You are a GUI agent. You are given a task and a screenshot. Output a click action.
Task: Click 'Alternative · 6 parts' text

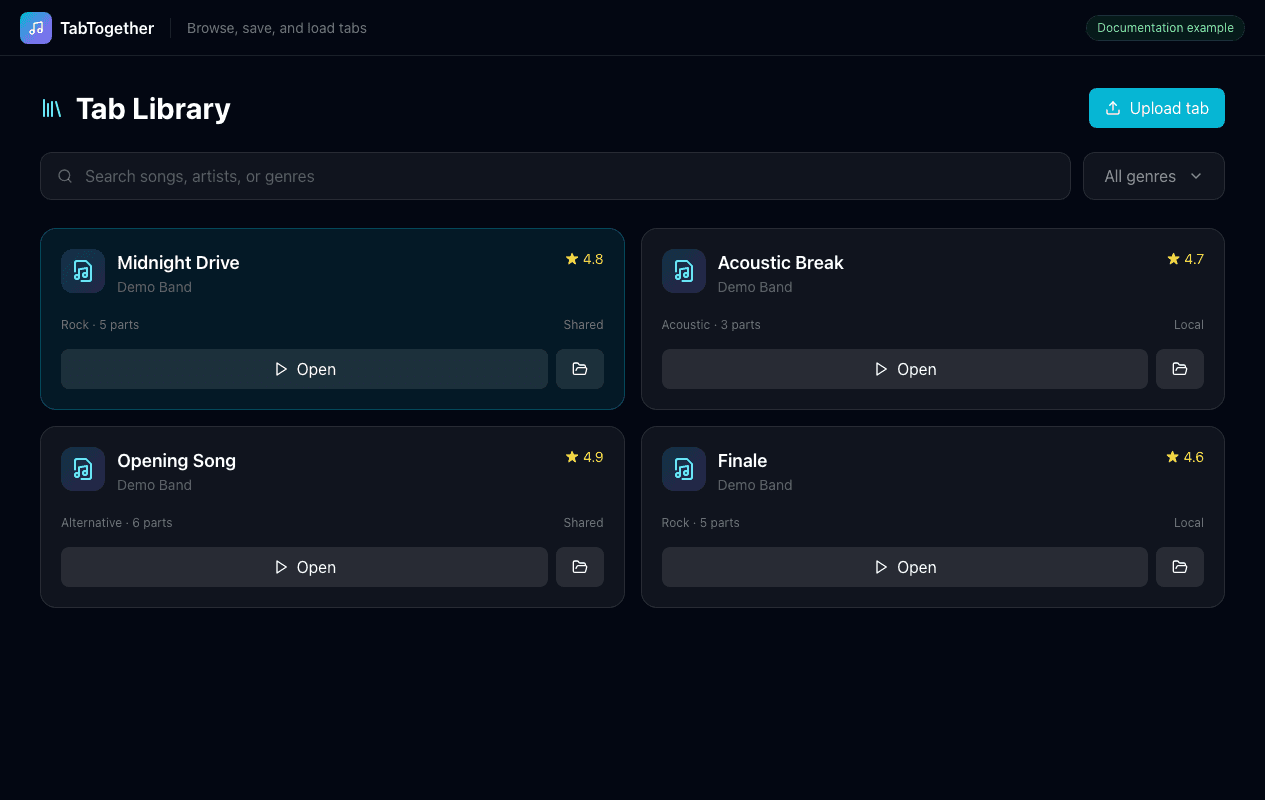117,523
